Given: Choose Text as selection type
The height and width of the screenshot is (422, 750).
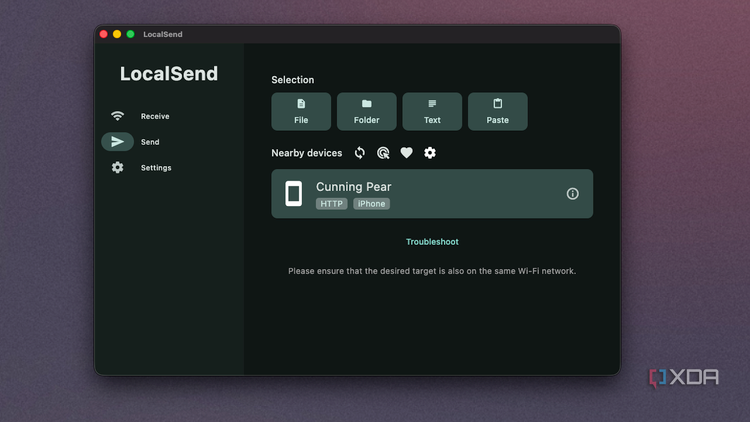Looking at the screenshot, I should click(432, 111).
